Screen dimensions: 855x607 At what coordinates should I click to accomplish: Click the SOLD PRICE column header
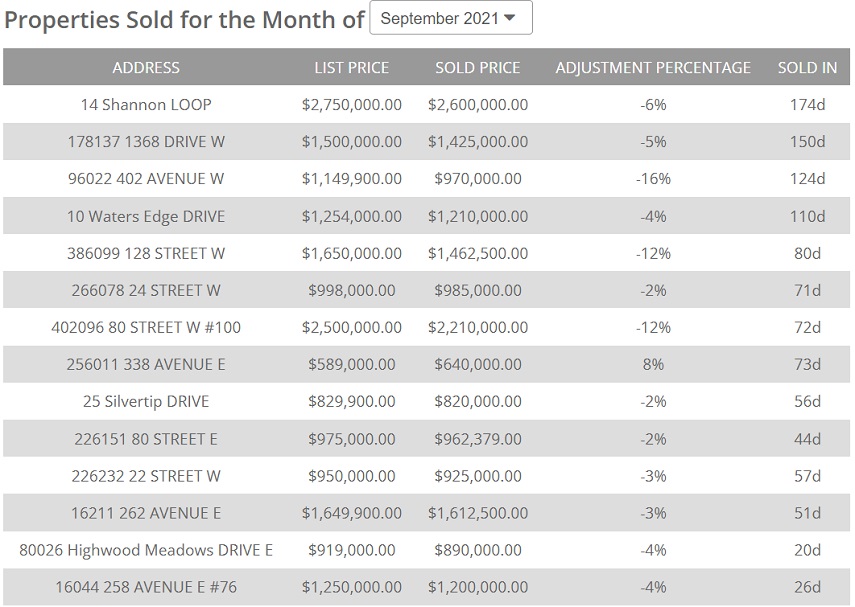tap(477, 68)
